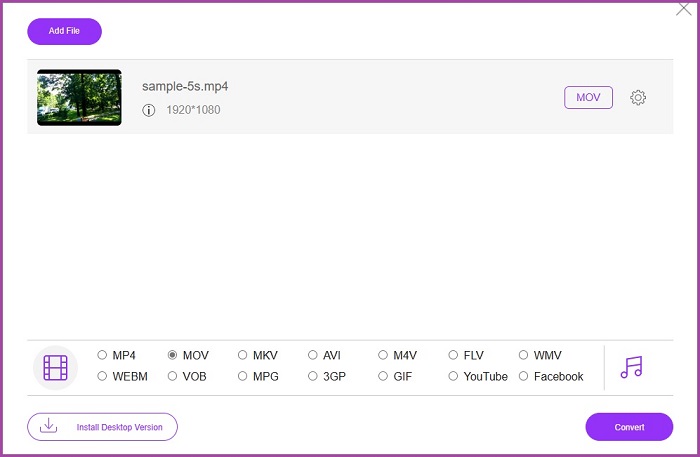Pick the GIF output format
The height and width of the screenshot is (457, 700).
click(x=383, y=377)
